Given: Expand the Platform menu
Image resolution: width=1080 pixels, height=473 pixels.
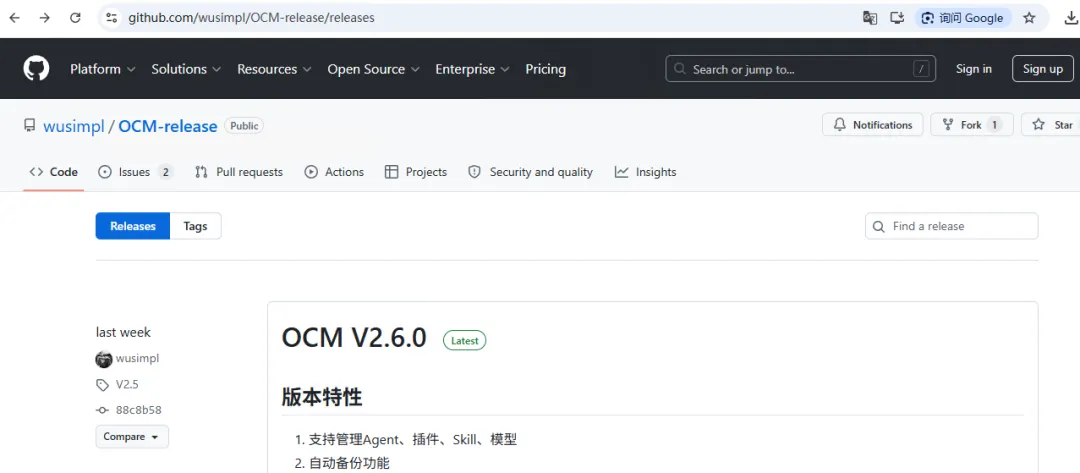Looking at the screenshot, I should point(103,69).
